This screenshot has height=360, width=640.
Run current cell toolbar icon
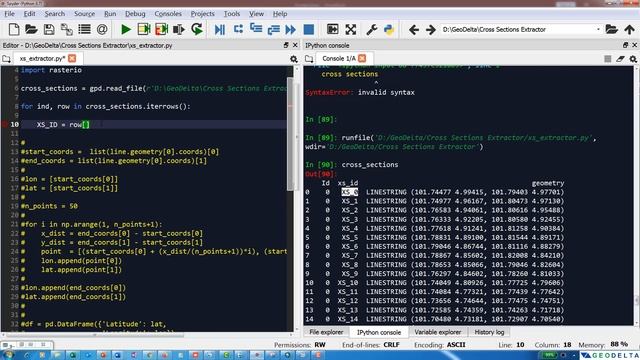click(144, 29)
